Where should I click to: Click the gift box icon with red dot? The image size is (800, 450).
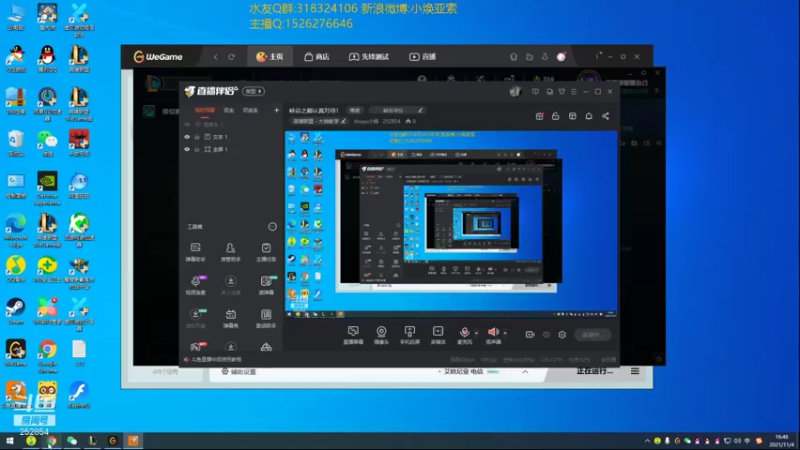[x=539, y=116]
